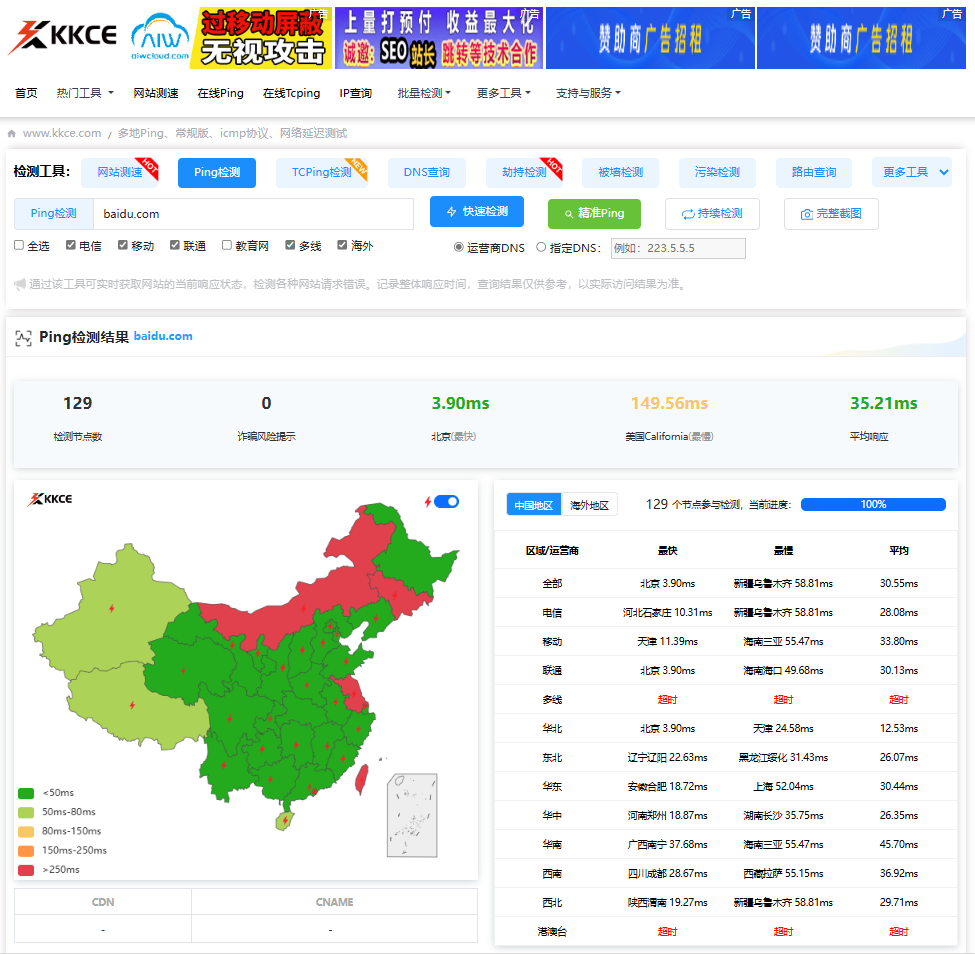Uncheck the 移动 checkbox
Image resolution: width=975 pixels, height=954 pixels.
(x=123, y=245)
